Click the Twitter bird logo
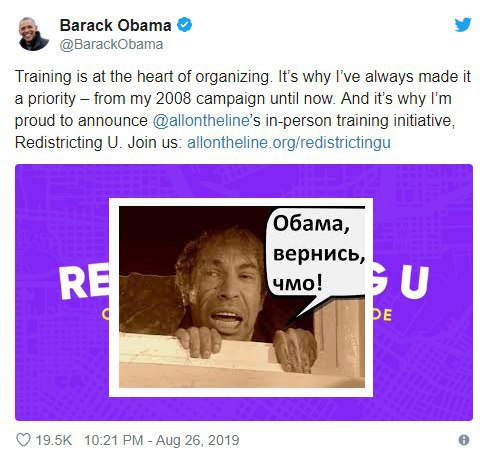The width and height of the screenshot is (488, 456). (463, 25)
